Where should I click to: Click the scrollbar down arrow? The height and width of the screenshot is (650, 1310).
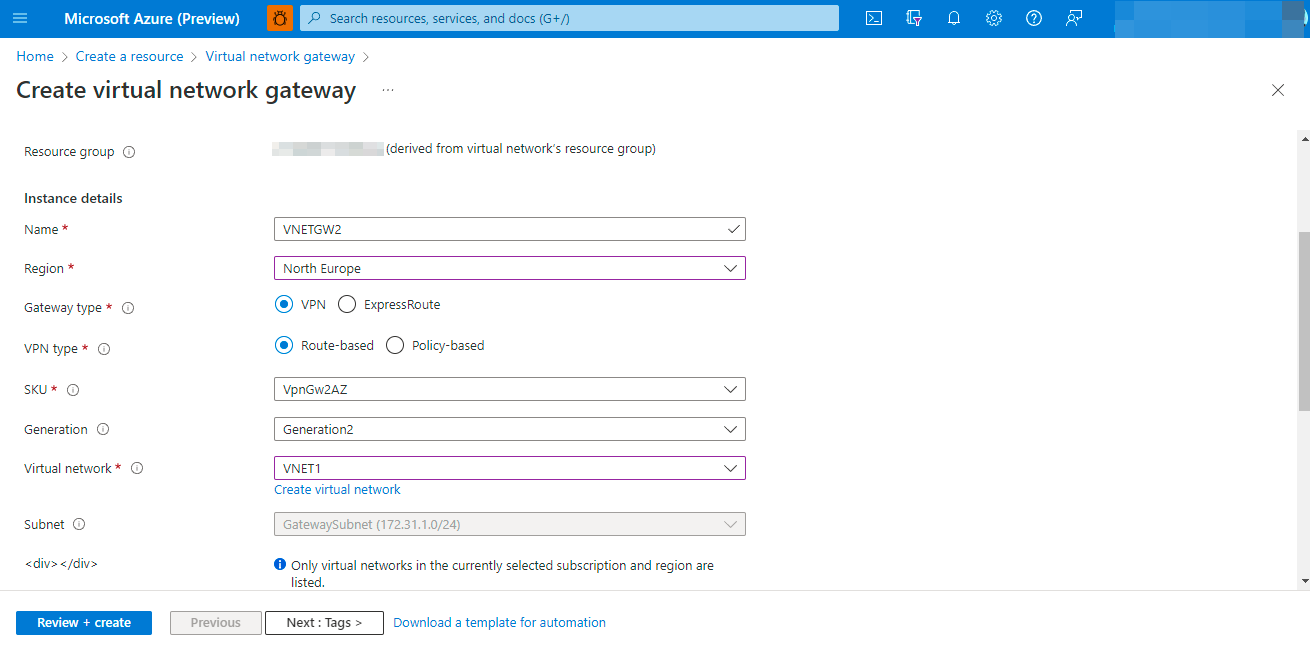[x=1303, y=581]
